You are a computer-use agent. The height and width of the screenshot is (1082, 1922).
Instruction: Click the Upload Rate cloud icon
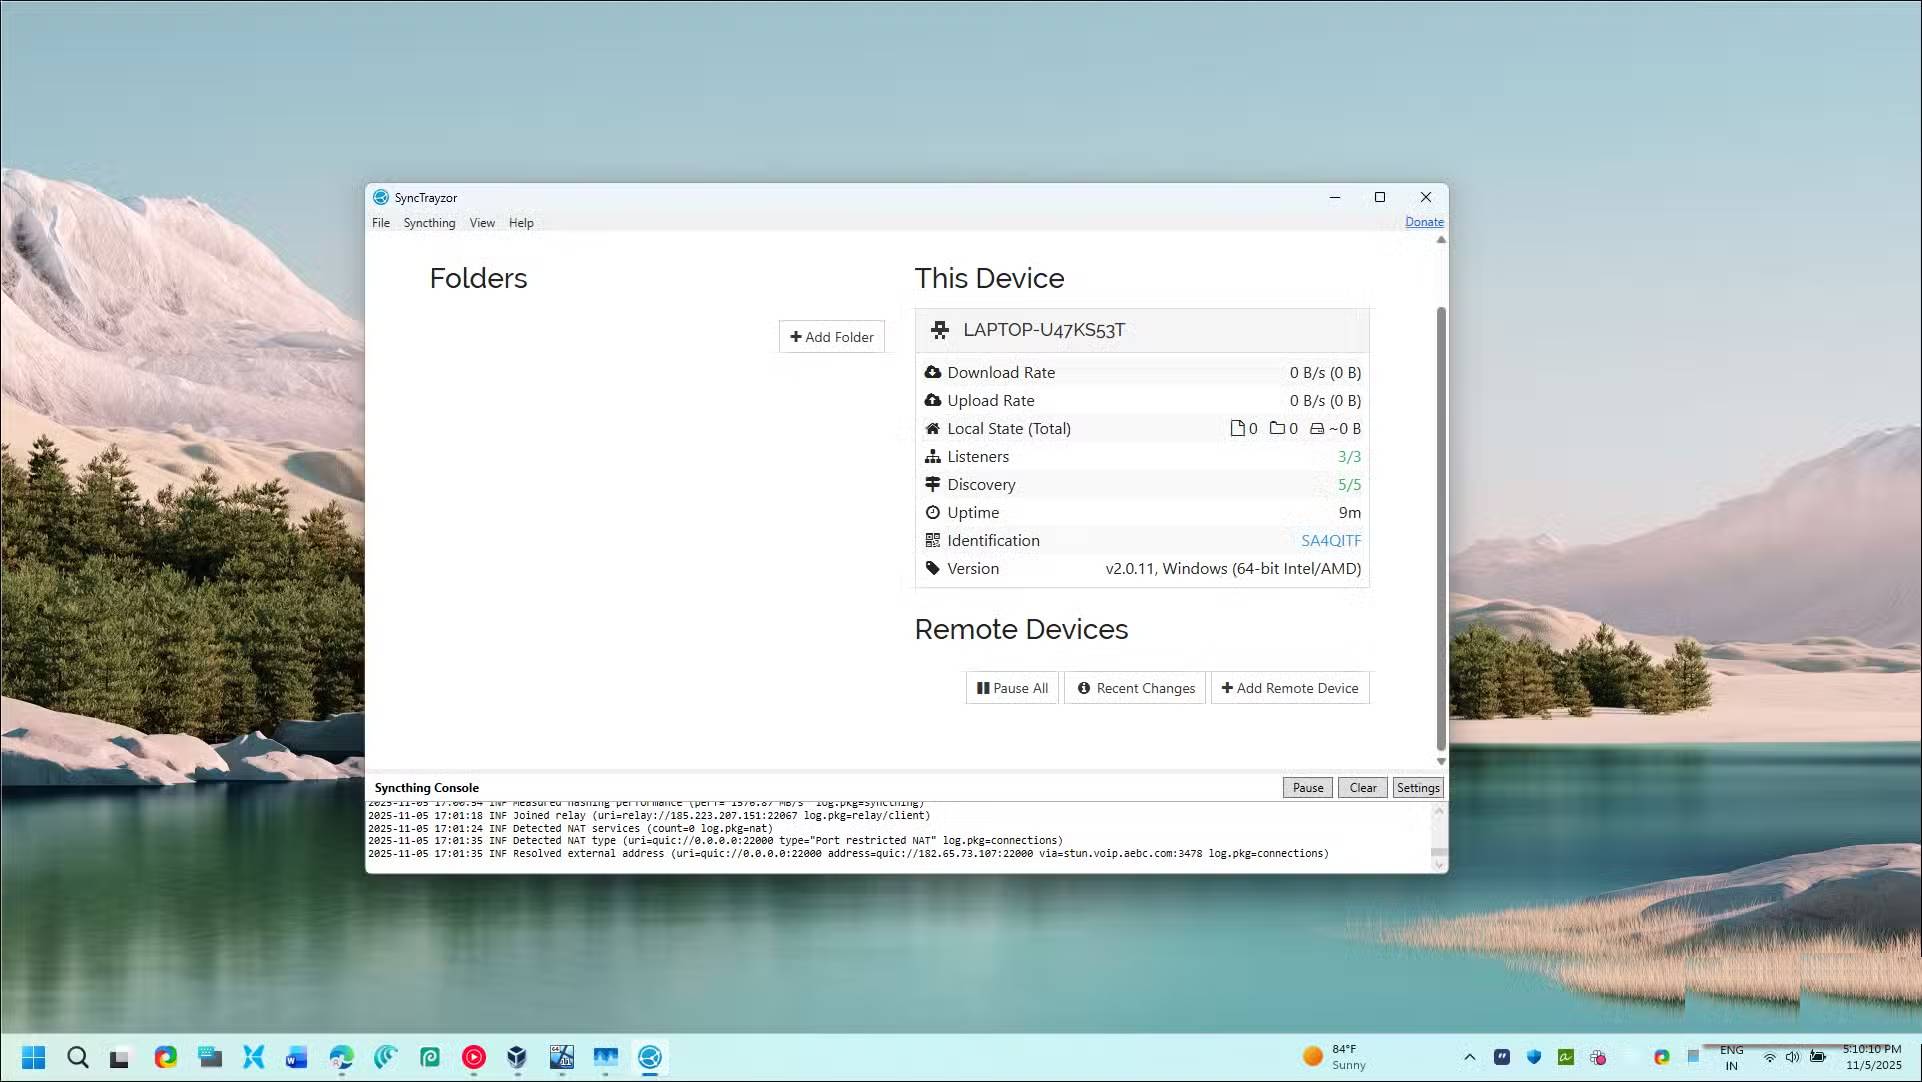click(x=933, y=400)
